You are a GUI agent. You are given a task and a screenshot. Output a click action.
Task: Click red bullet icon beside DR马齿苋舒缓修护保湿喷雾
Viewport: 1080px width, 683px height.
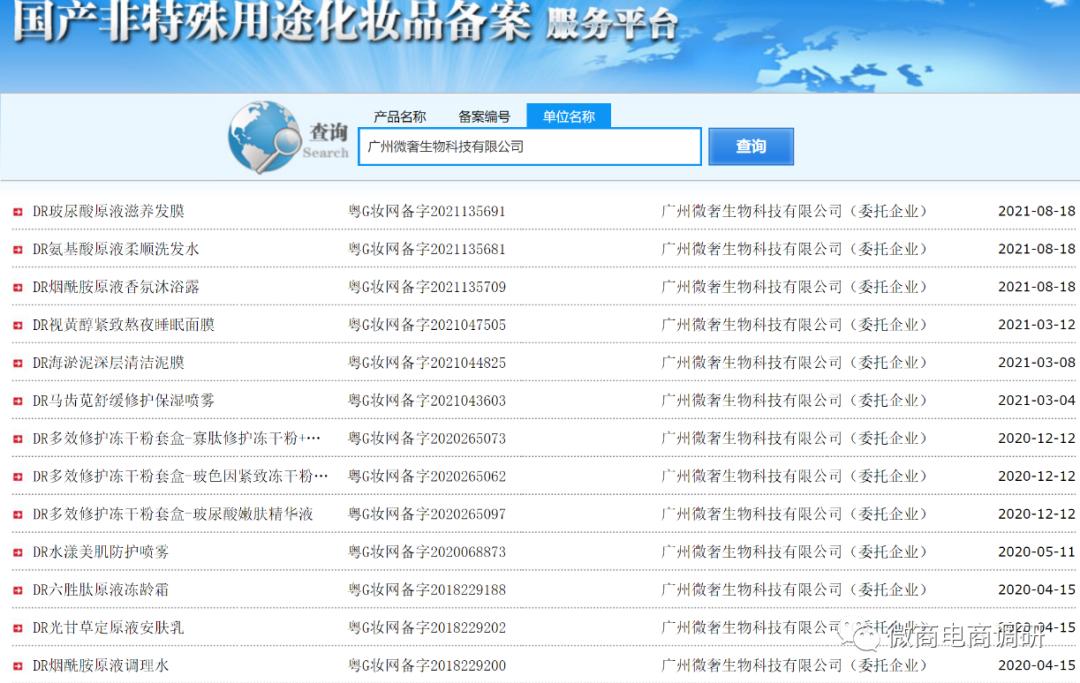18,401
